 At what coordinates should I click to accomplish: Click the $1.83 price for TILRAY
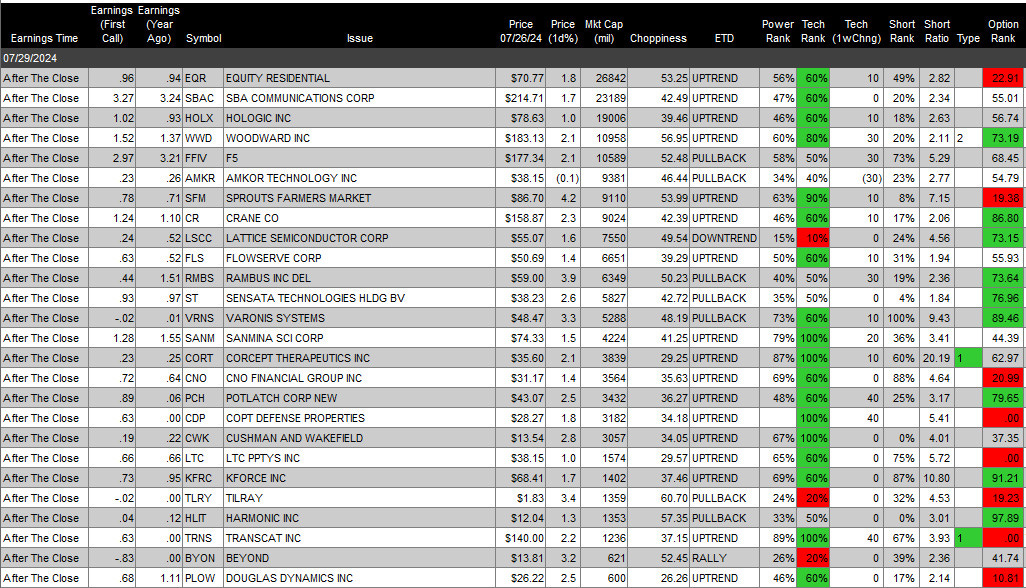click(521, 498)
